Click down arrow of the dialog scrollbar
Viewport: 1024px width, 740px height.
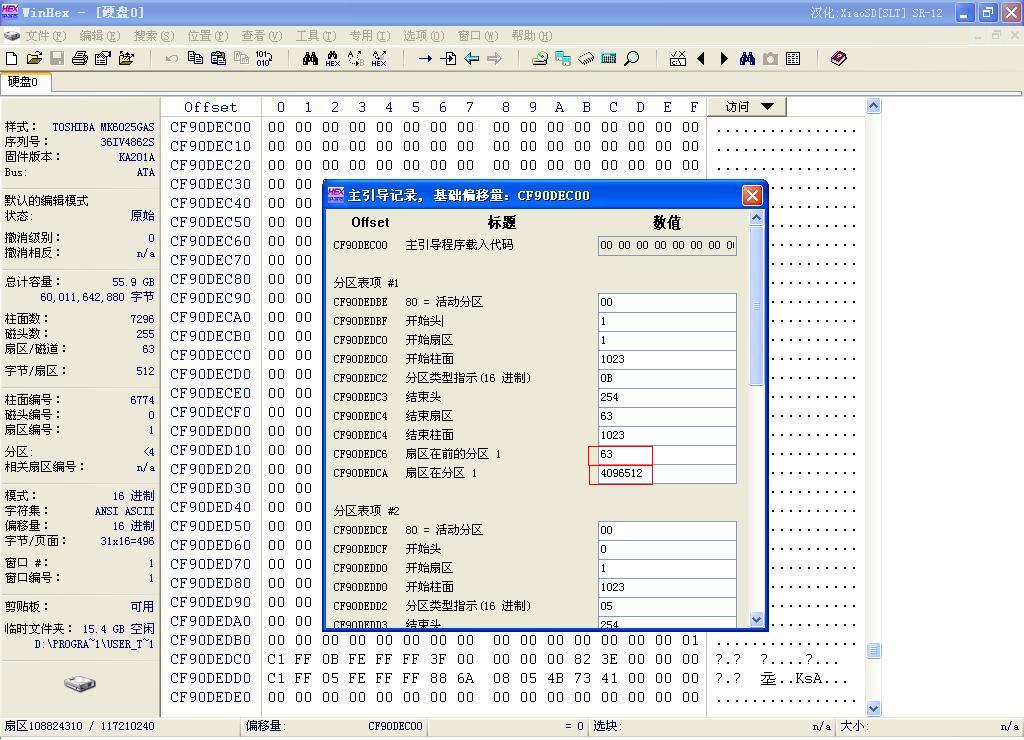pos(756,619)
